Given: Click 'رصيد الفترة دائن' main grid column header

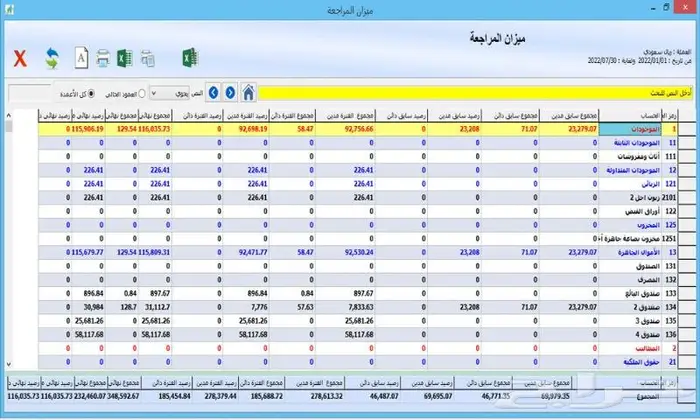Looking at the screenshot, I should [x=197, y=116].
